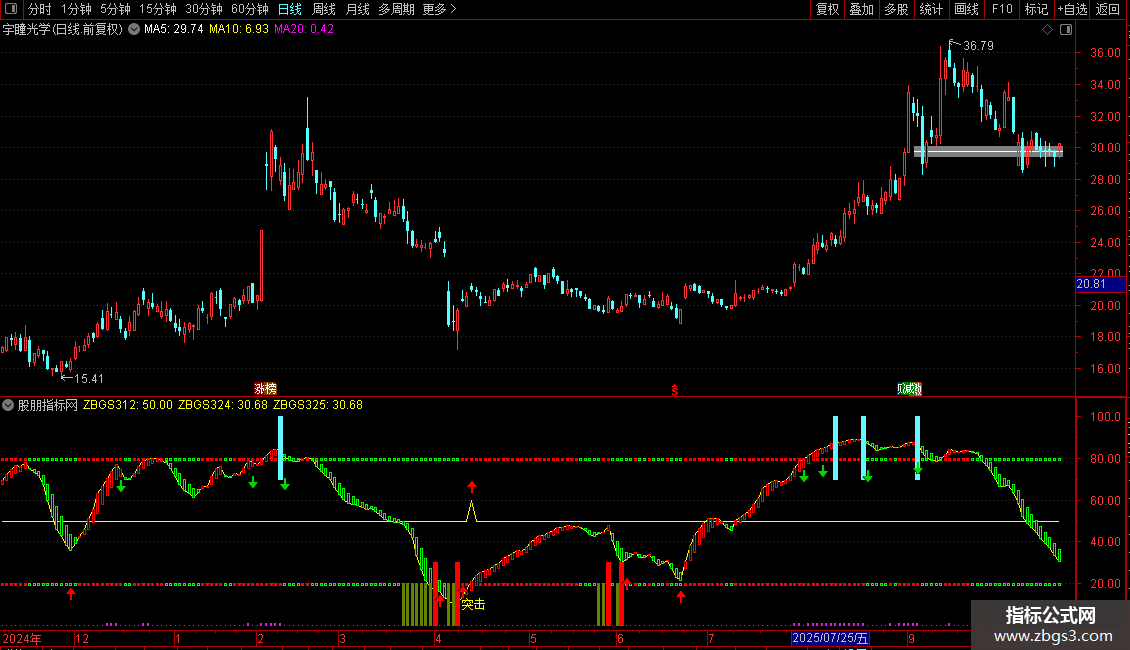Click the 36.79 high price annotation

978,46
